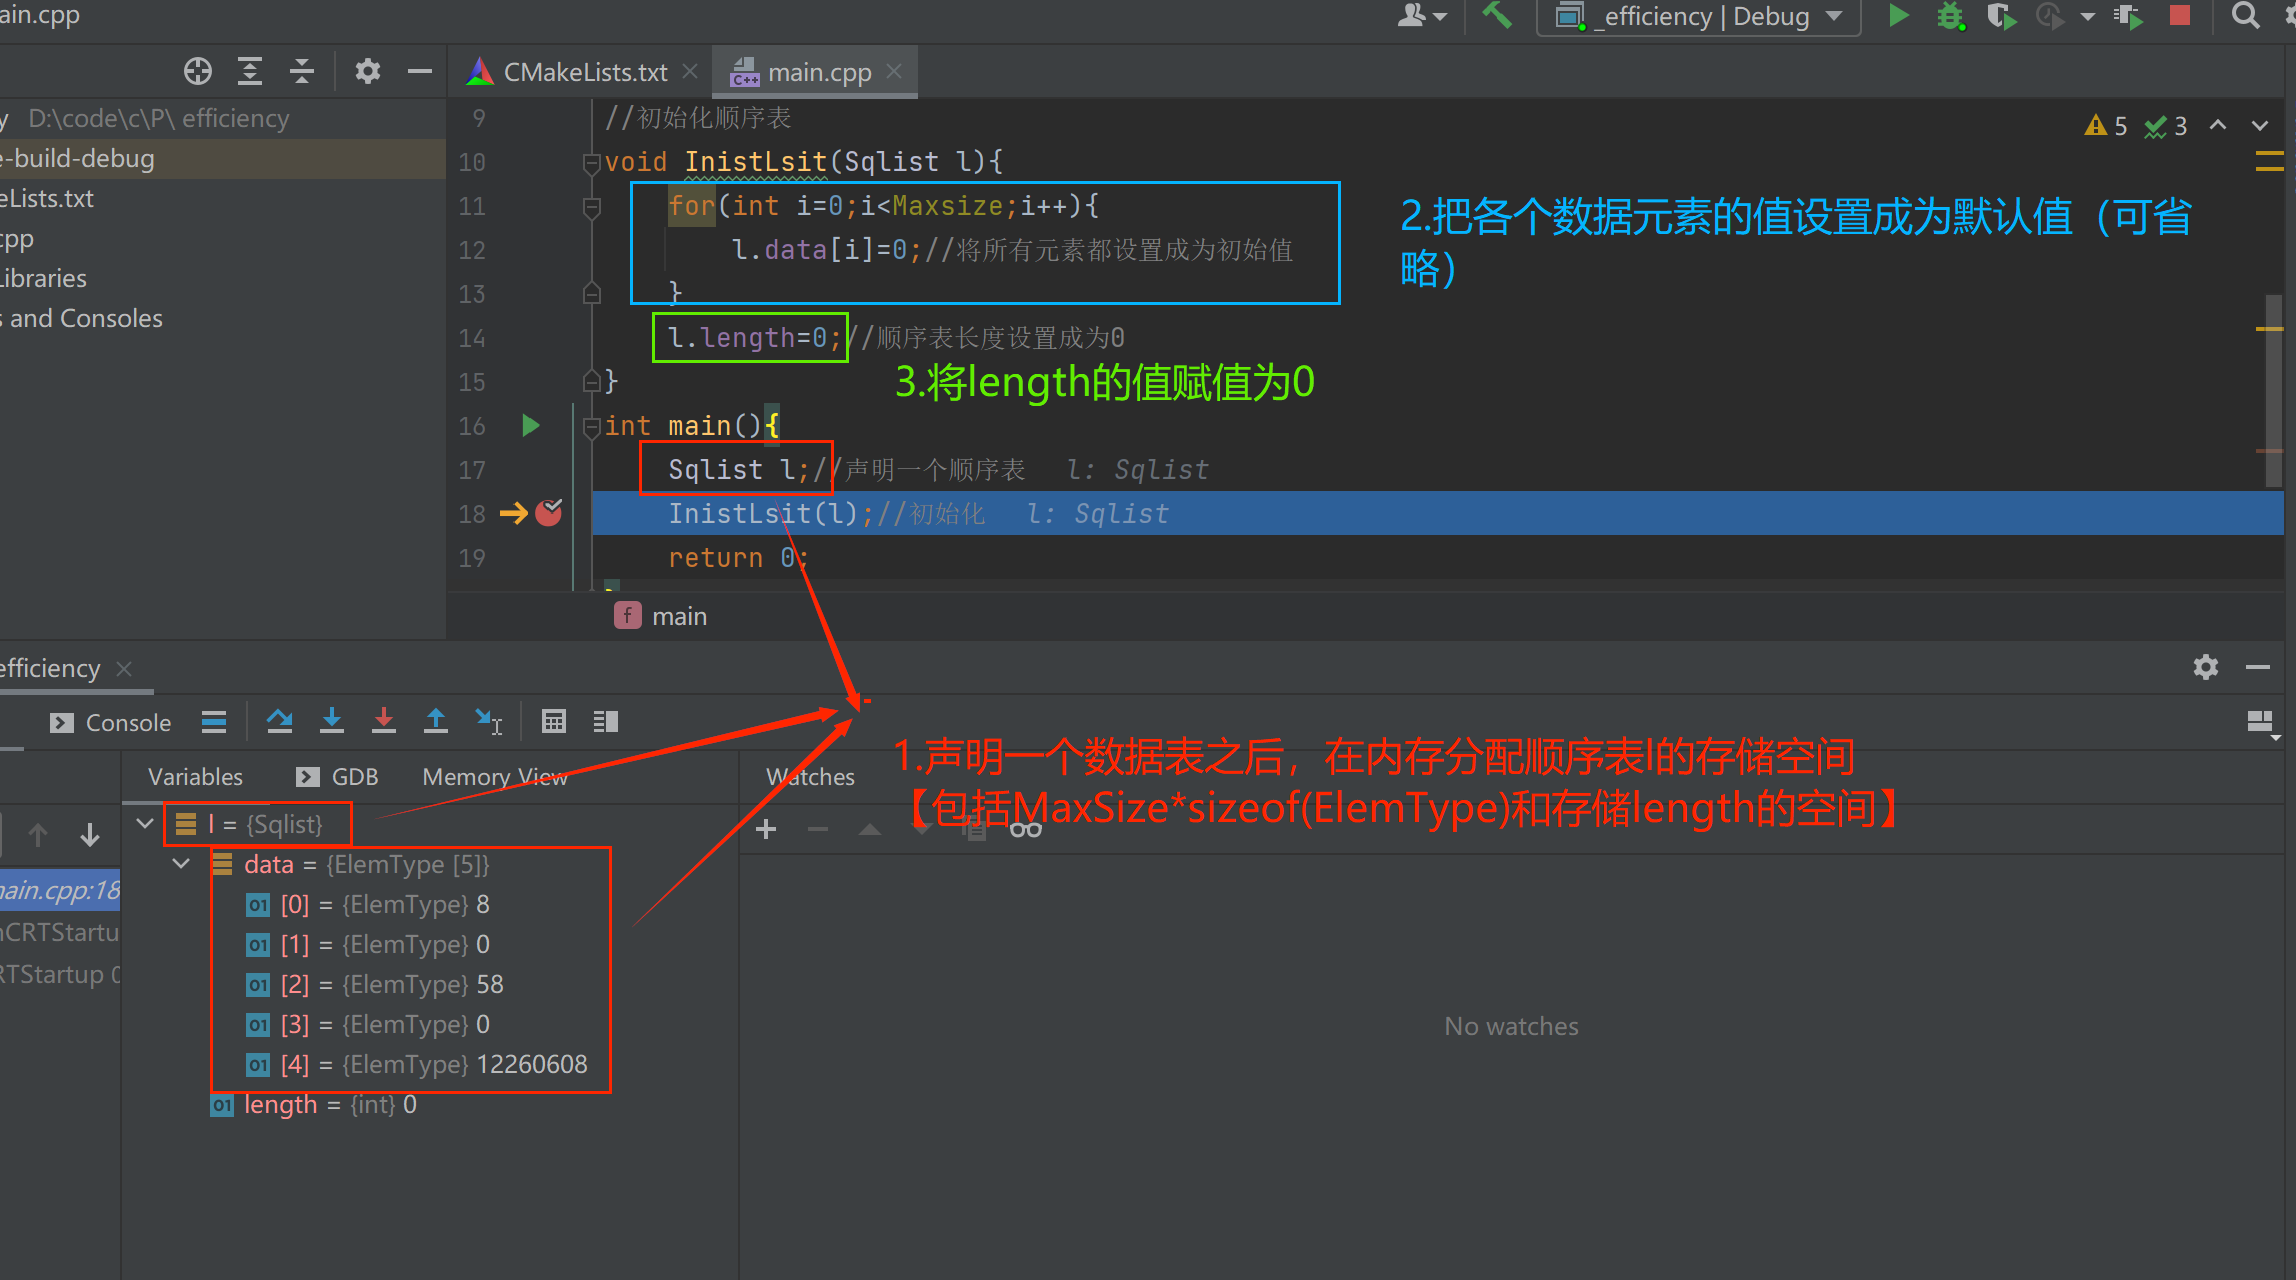Open the Memory View tab
Screen dimensions: 2296x1280
tap(495, 777)
